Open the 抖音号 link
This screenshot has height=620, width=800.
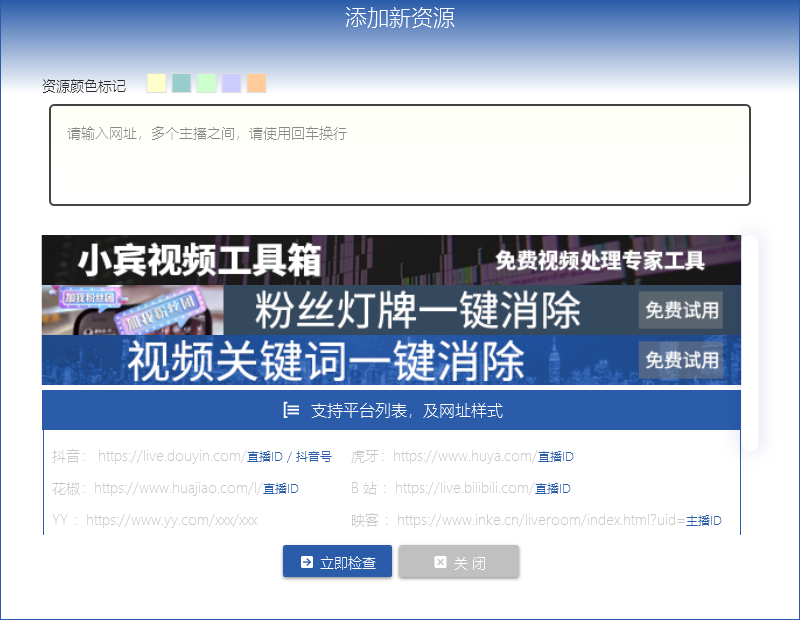[x=316, y=455]
